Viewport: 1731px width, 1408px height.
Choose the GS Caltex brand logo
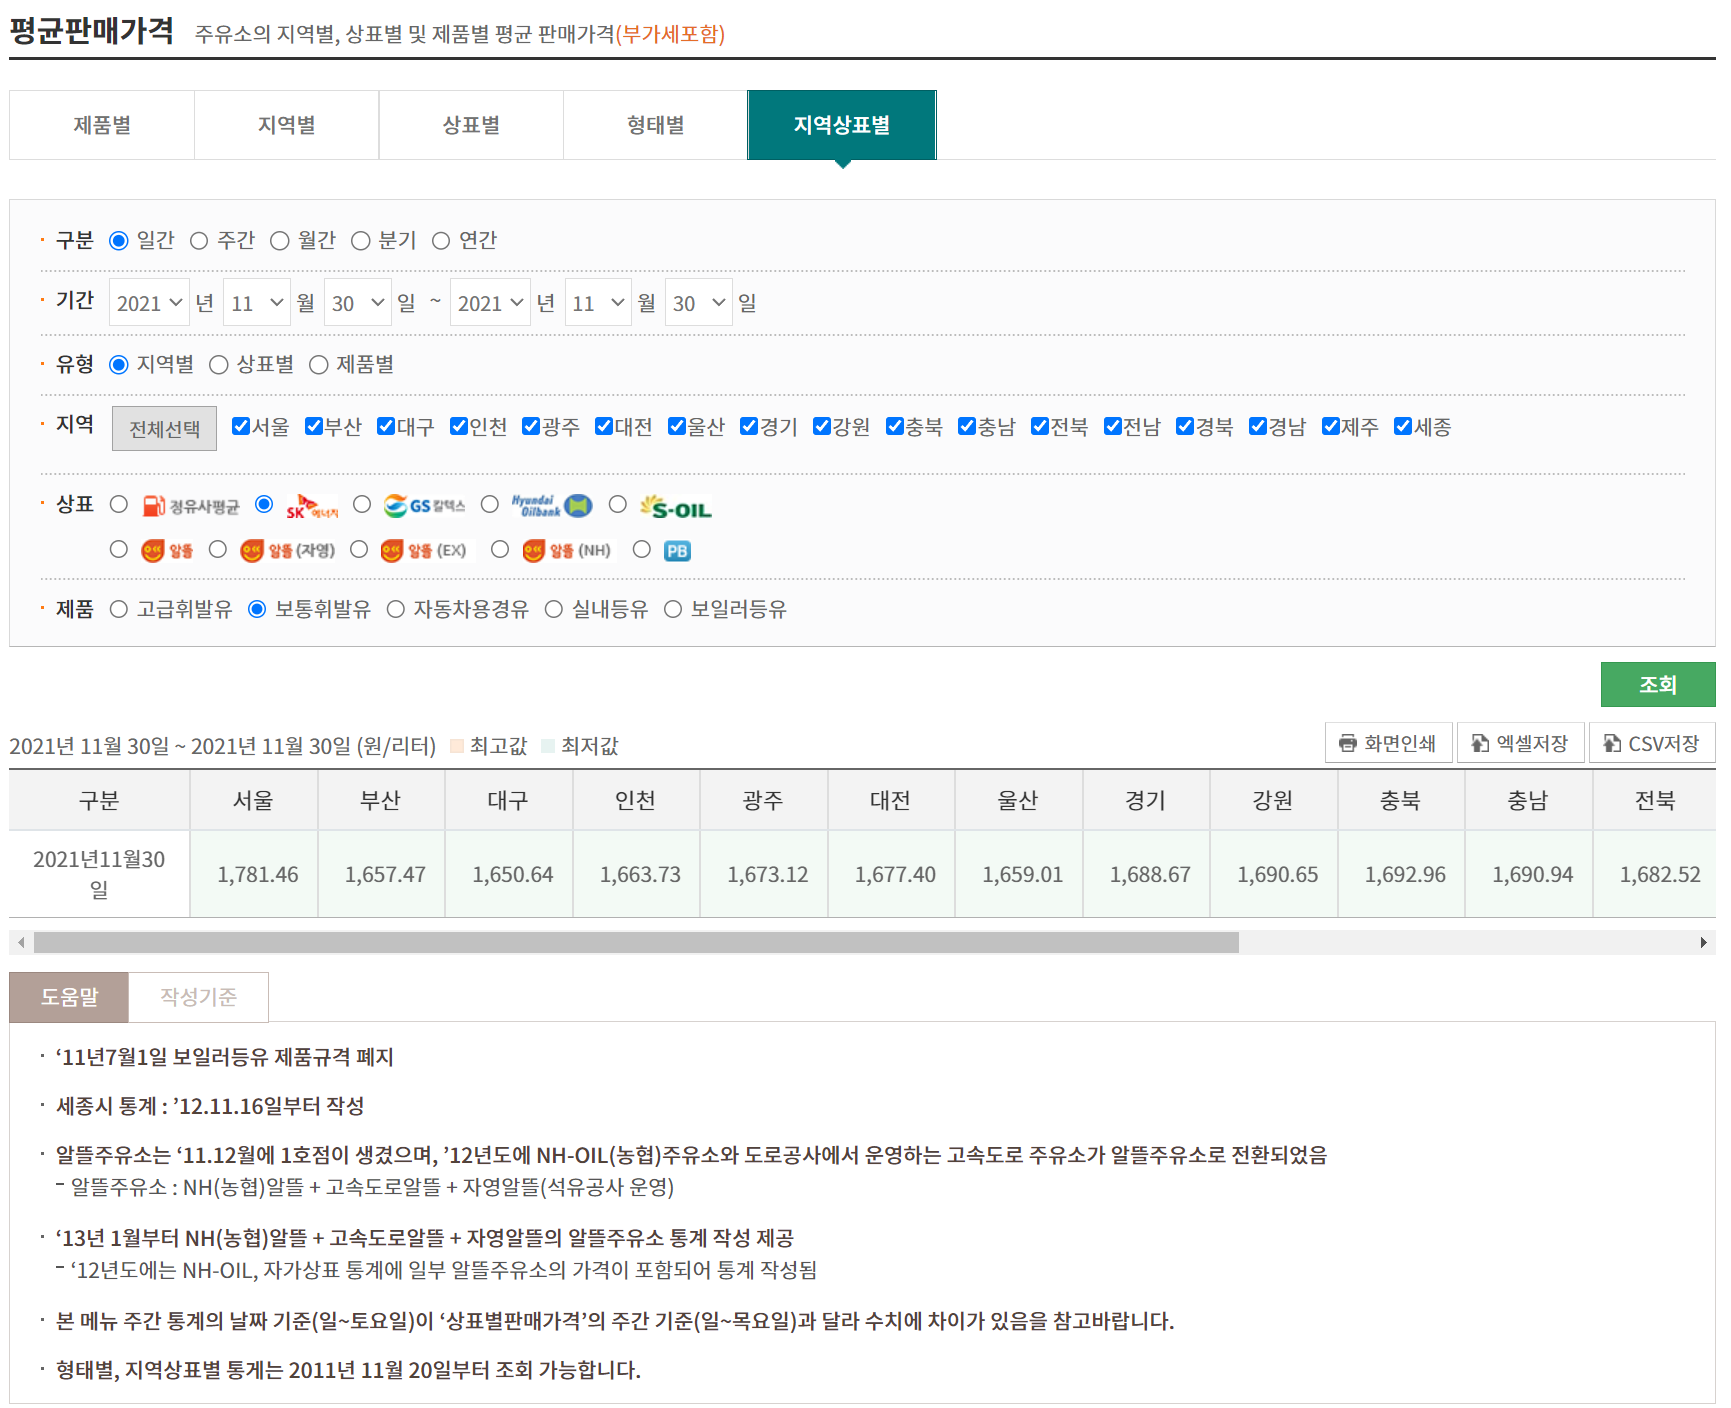tap(424, 506)
